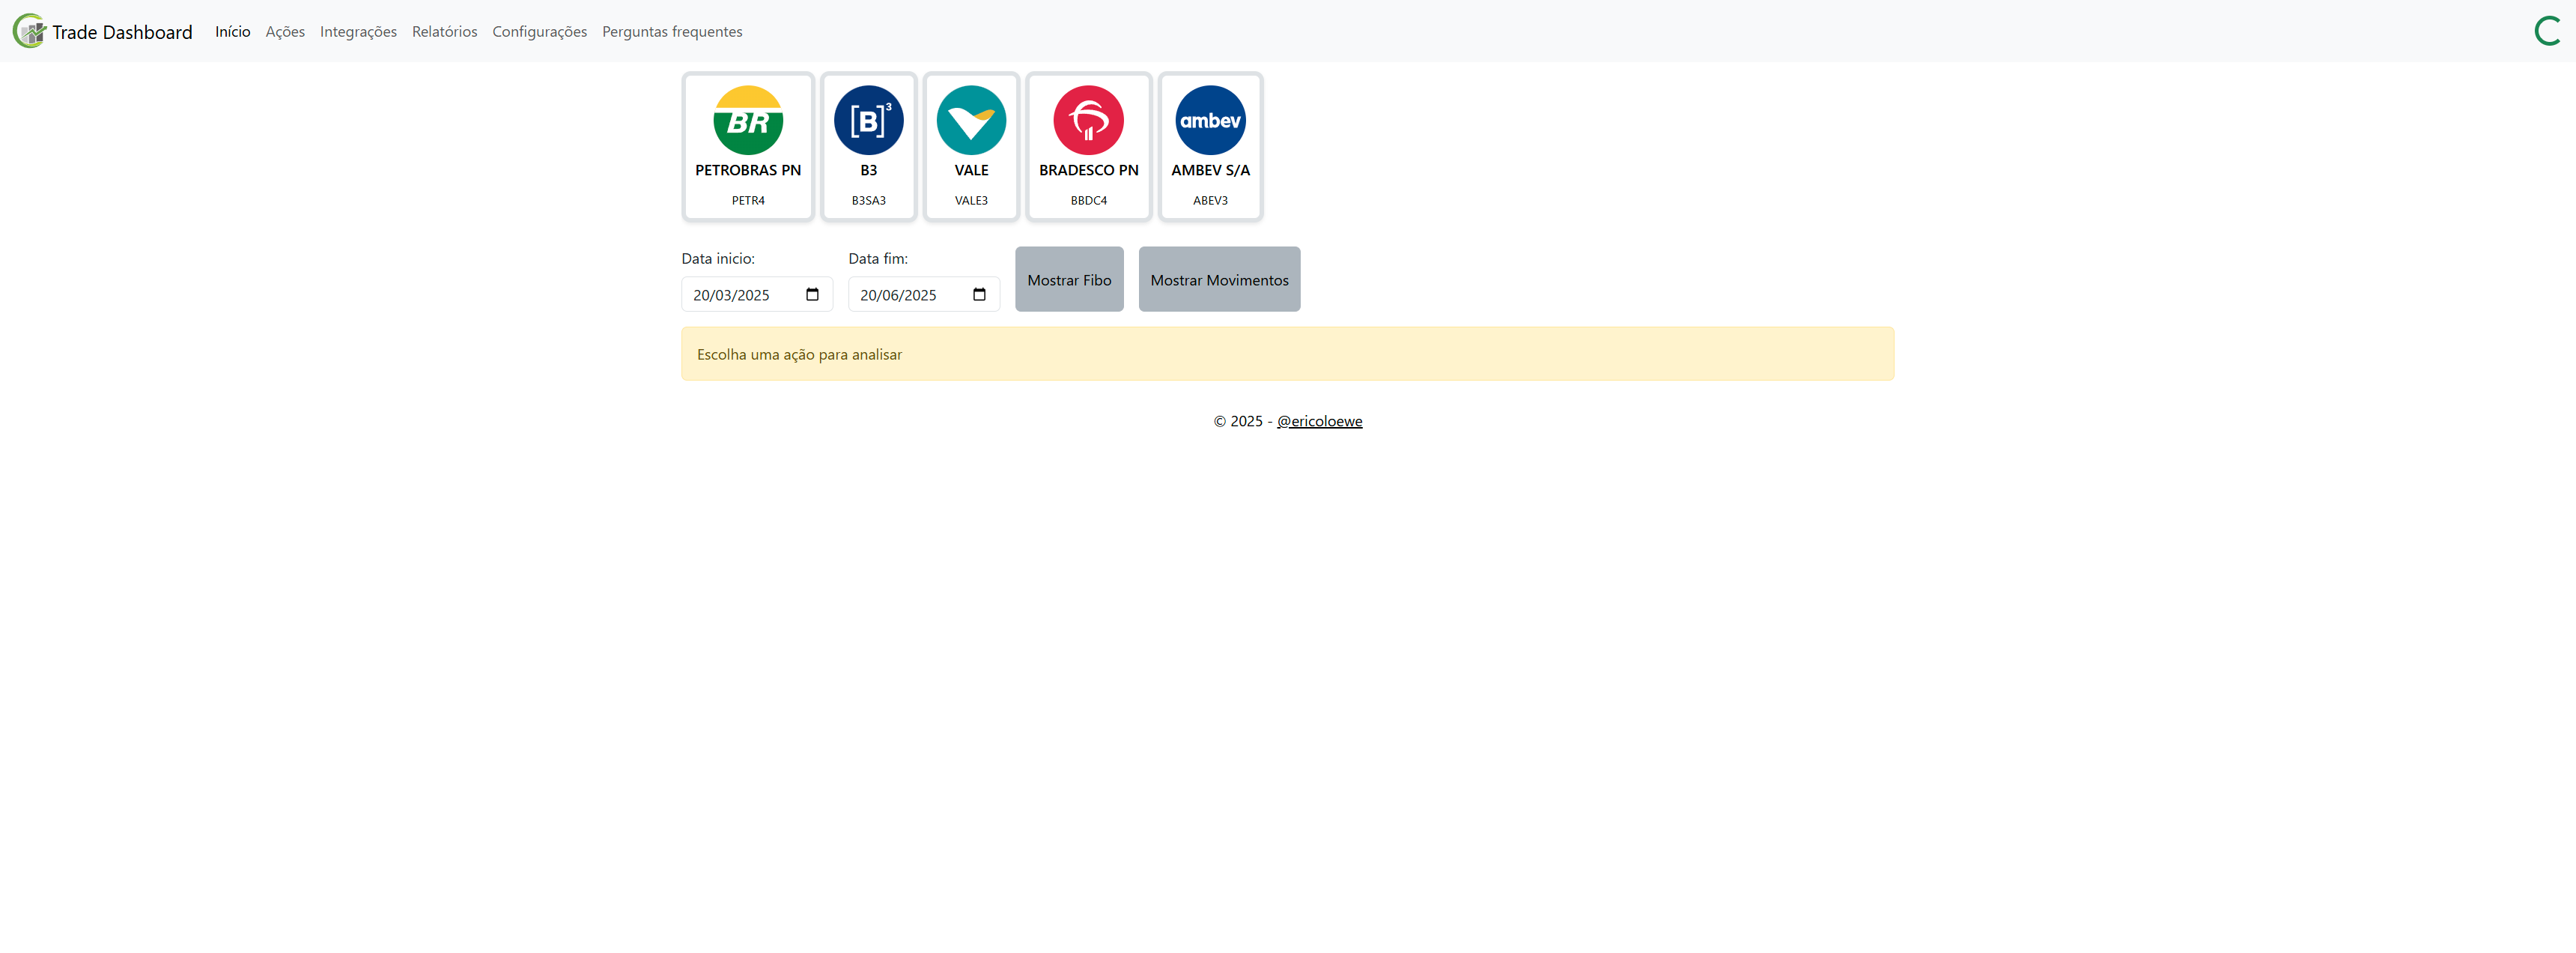Select the Bradesco red logo

coord(1088,120)
